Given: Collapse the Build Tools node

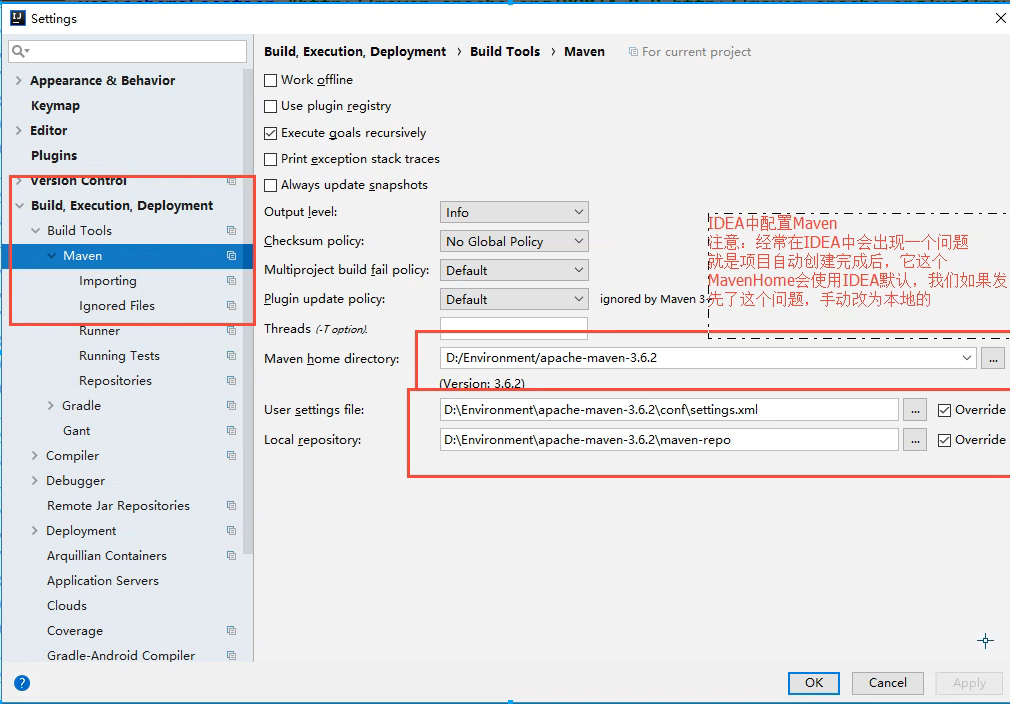Looking at the screenshot, I should [x=35, y=231].
